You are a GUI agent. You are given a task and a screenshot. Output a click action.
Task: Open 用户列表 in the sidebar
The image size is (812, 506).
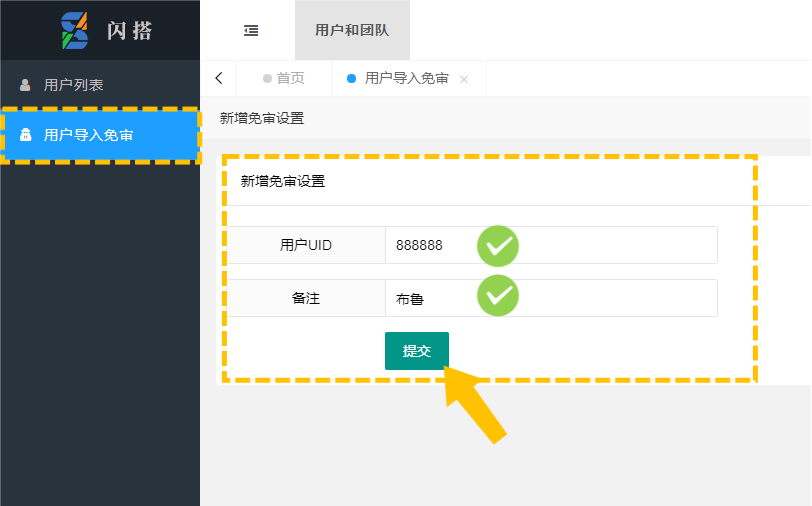point(74,85)
